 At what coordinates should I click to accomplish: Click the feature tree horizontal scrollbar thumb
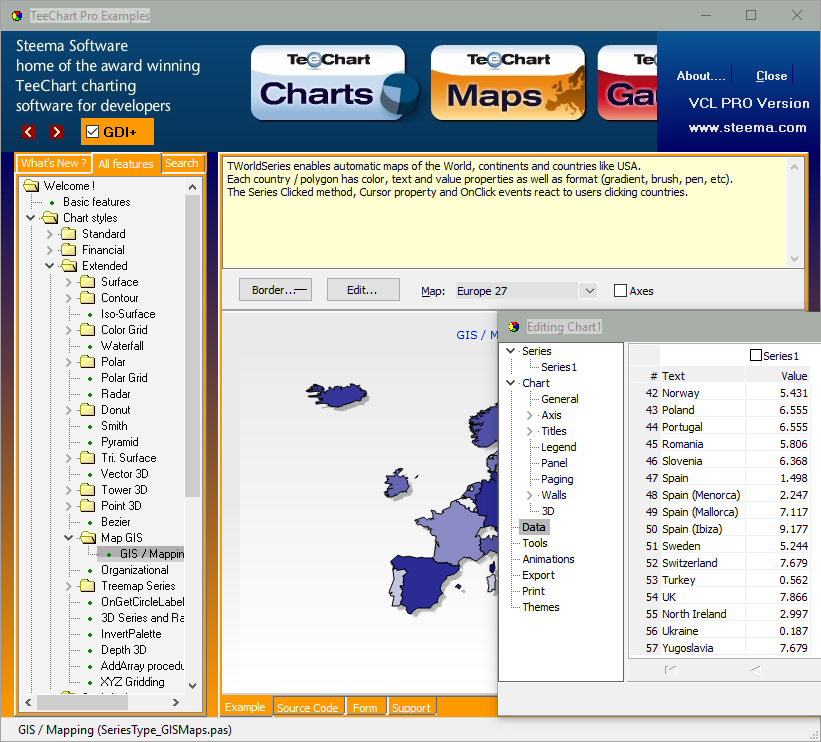[82, 702]
